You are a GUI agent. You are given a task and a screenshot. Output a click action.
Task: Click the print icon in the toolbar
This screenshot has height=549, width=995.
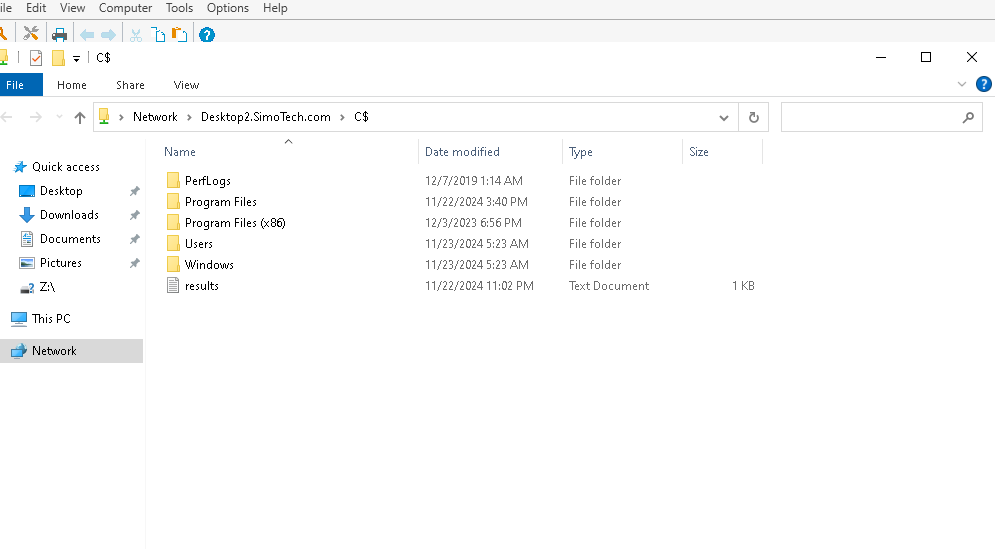coord(60,34)
